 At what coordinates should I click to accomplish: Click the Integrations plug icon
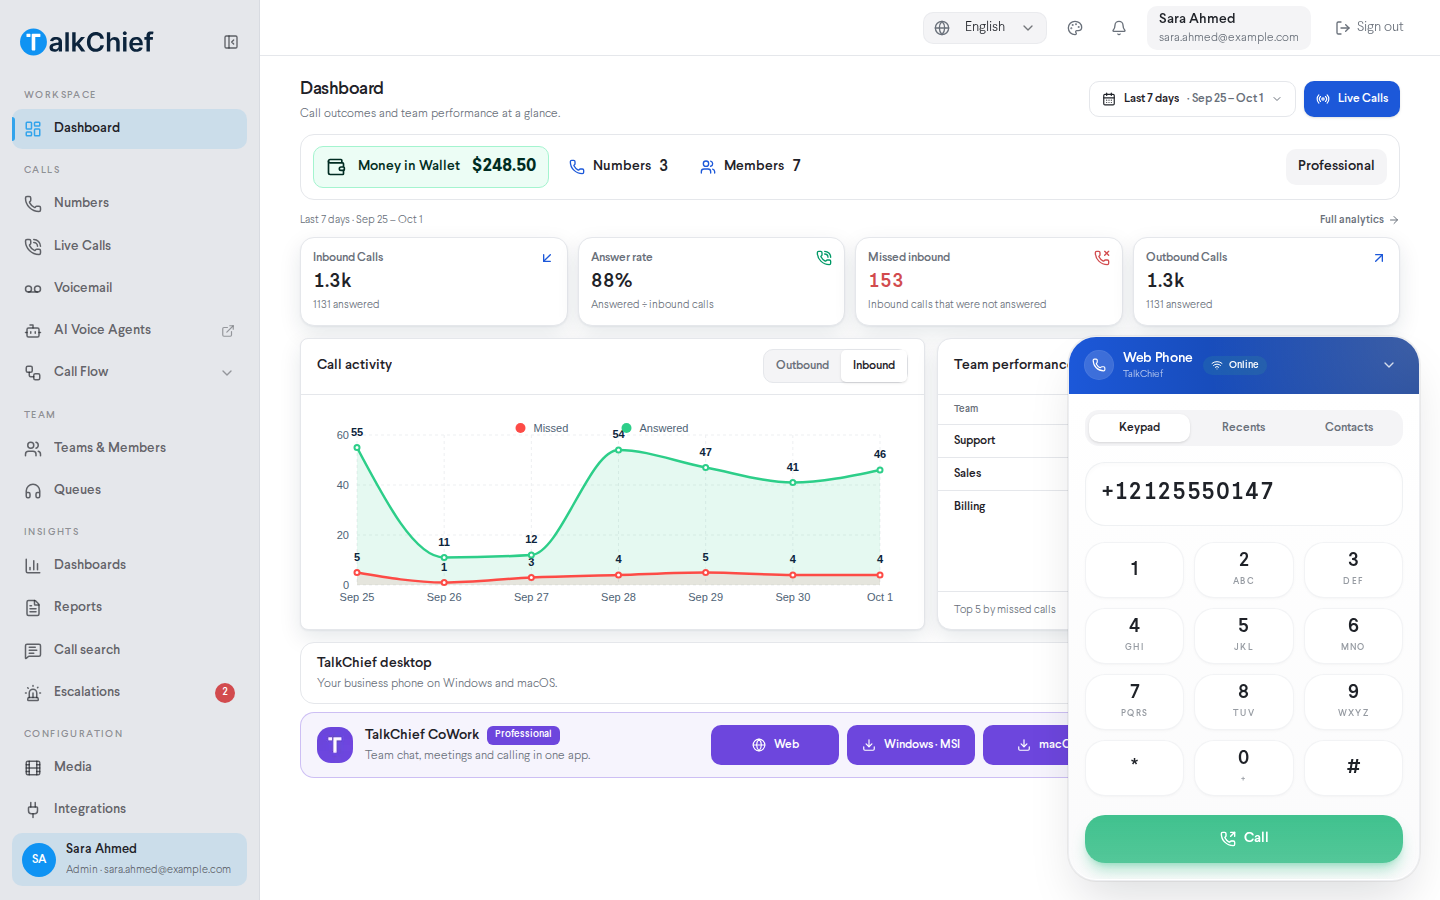tap(33, 809)
